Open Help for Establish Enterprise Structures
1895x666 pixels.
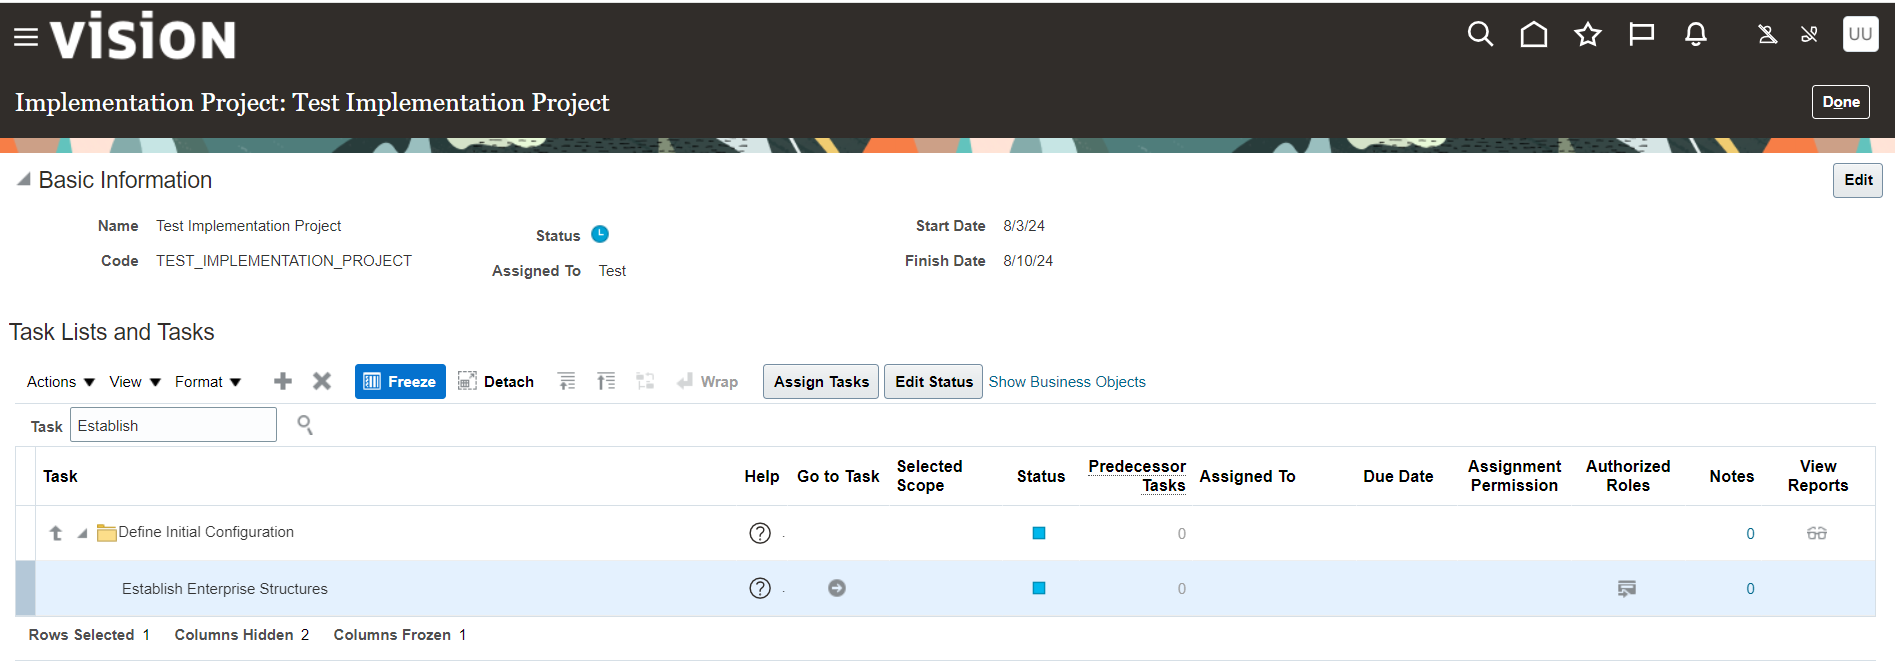coord(760,588)
